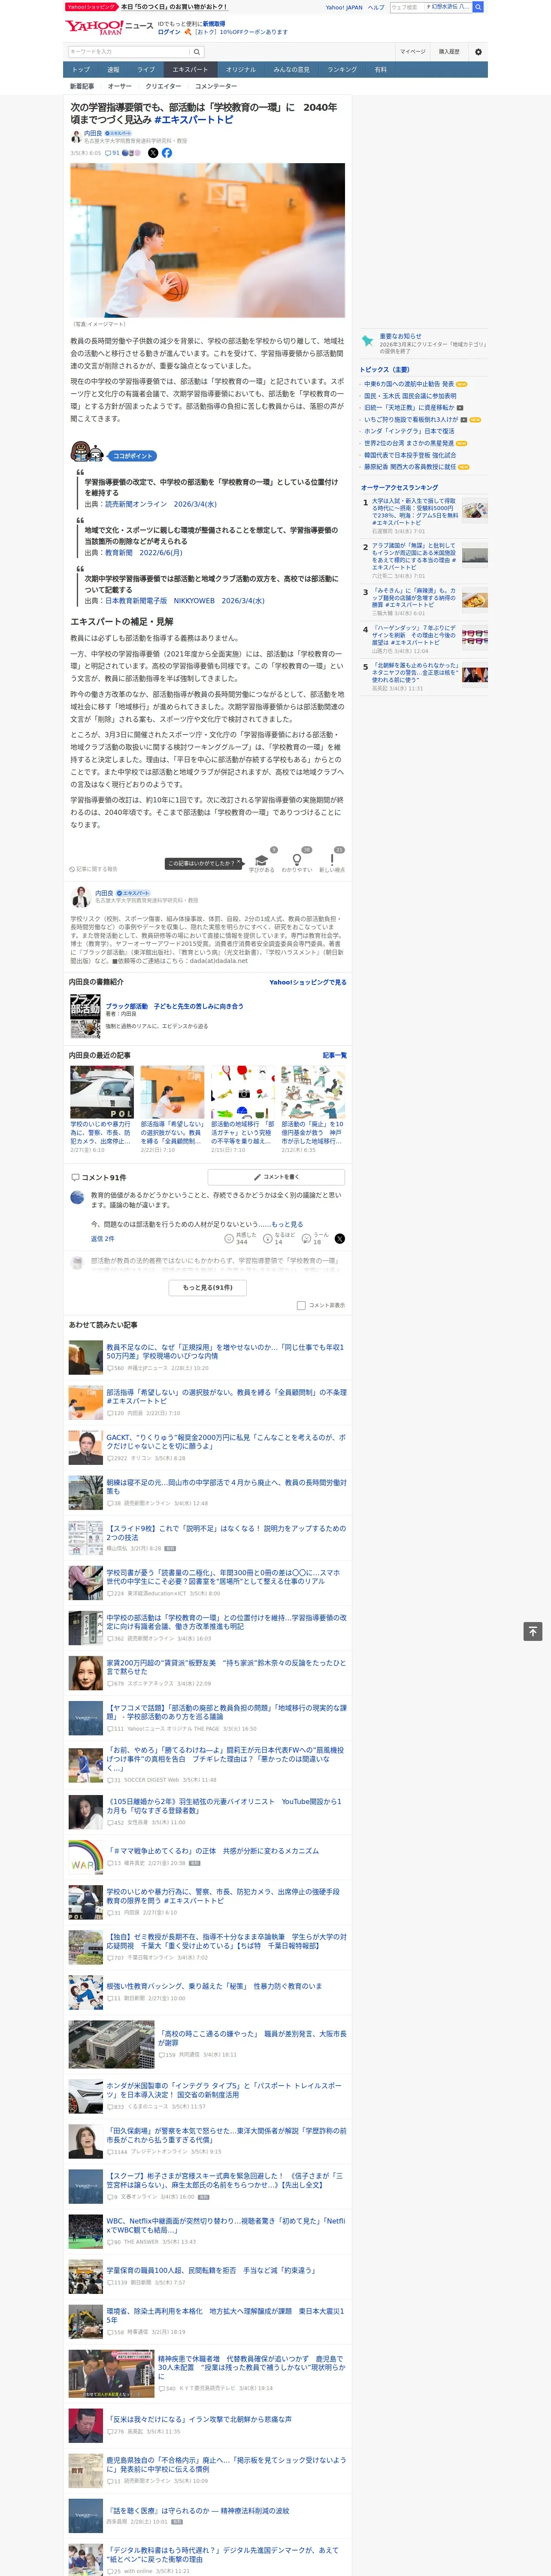Share the article on Facebook
The width and height of the screenshot is (551, 2576).
tap(167, 153)
